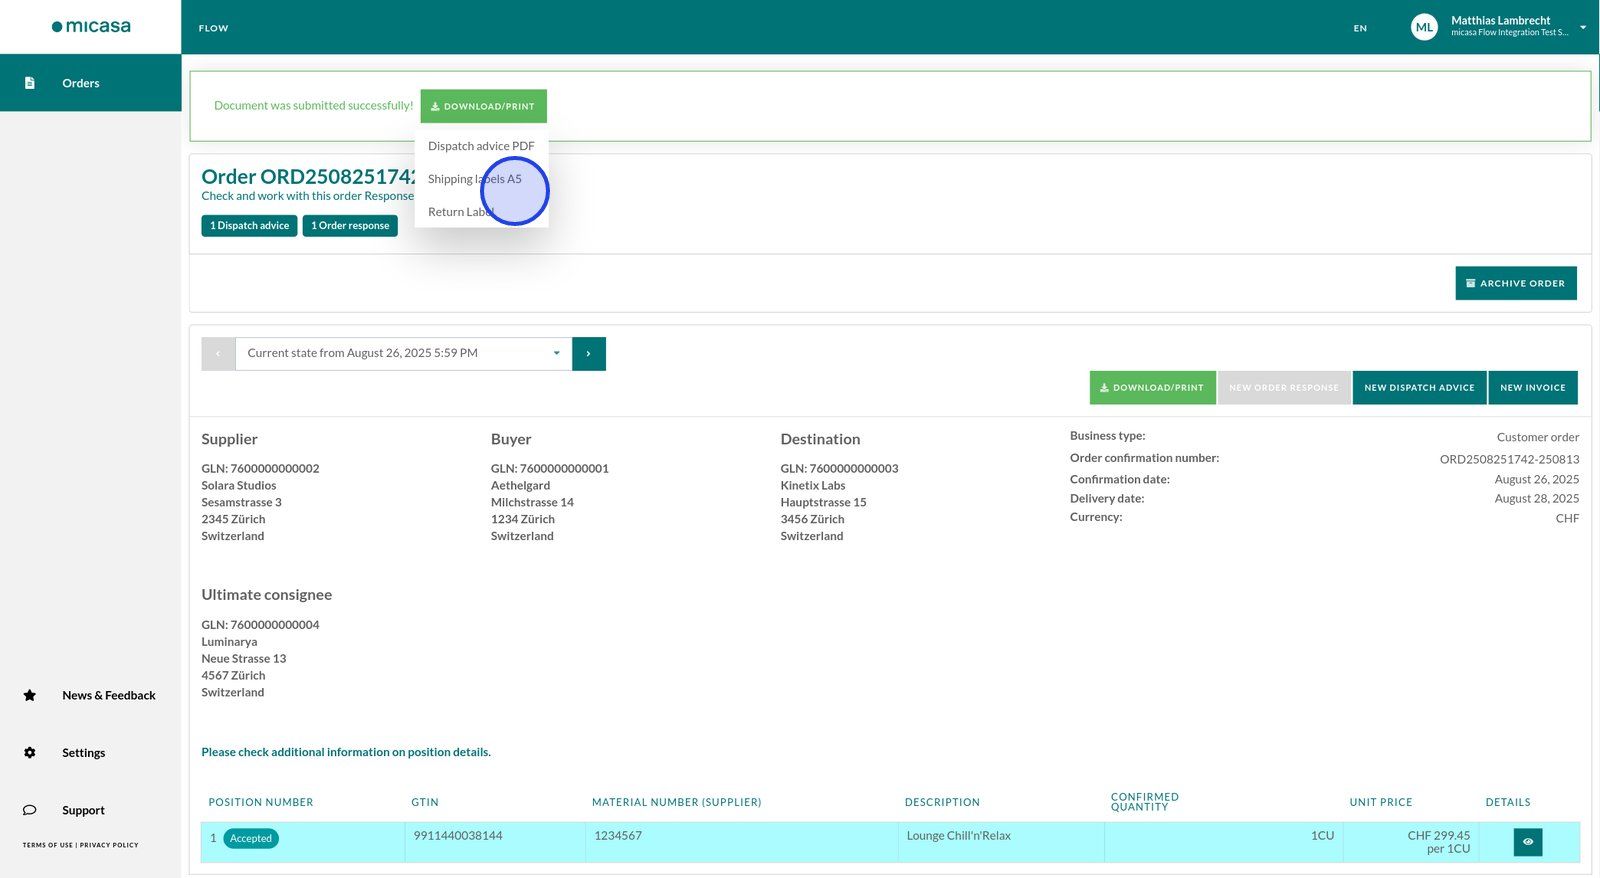Click the Material Number (Supplier) column header
The height and width of the screenshot is (878, 1600).
[677, 802]
